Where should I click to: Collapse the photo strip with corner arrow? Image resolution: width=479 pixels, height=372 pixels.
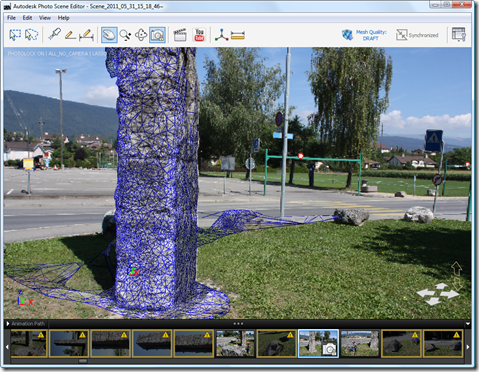467,324
